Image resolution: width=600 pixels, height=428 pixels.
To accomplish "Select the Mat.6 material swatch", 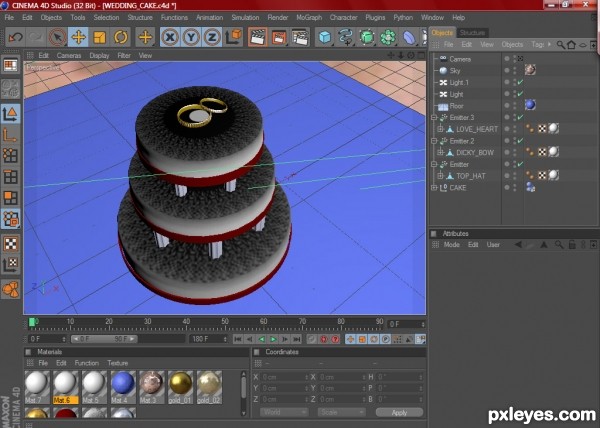I will click(65, 387).
